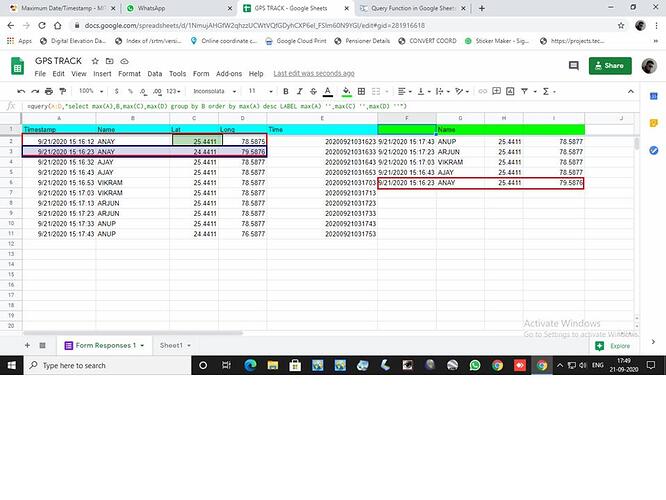Screen dimensions: 666x500
Task: Open the Data menu
Action: click(x=155, y=73)
